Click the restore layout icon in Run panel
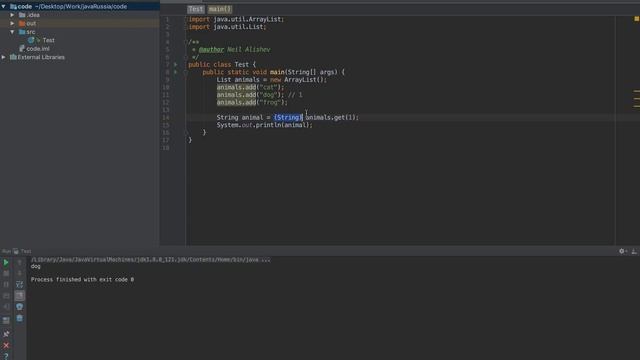 click(6, 321)
